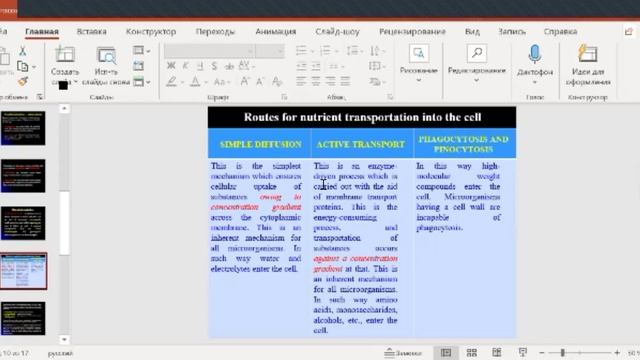The image size is (640, 360).
Task: Center the text alignment
Action: [x=316, y=81]
